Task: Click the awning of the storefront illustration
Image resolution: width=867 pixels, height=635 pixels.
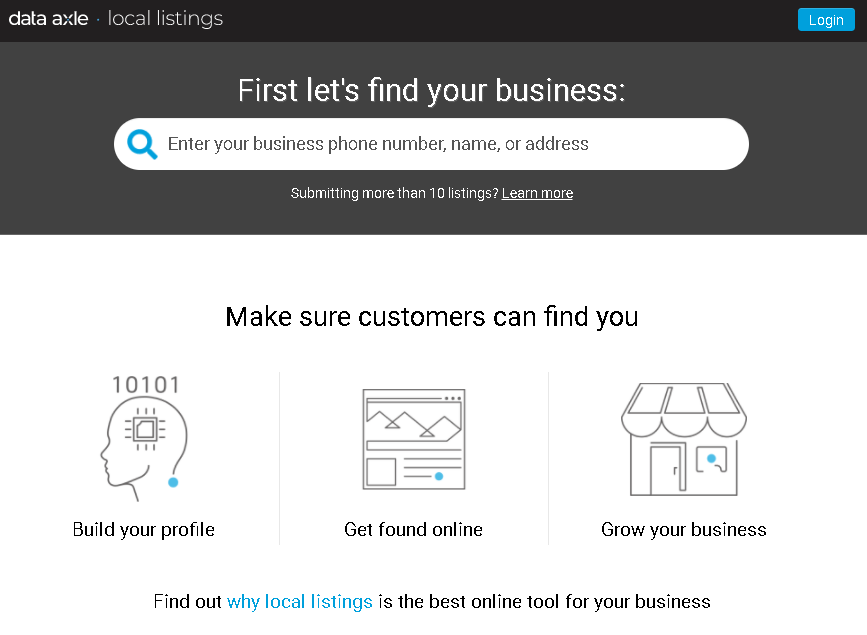Action: 684,402
